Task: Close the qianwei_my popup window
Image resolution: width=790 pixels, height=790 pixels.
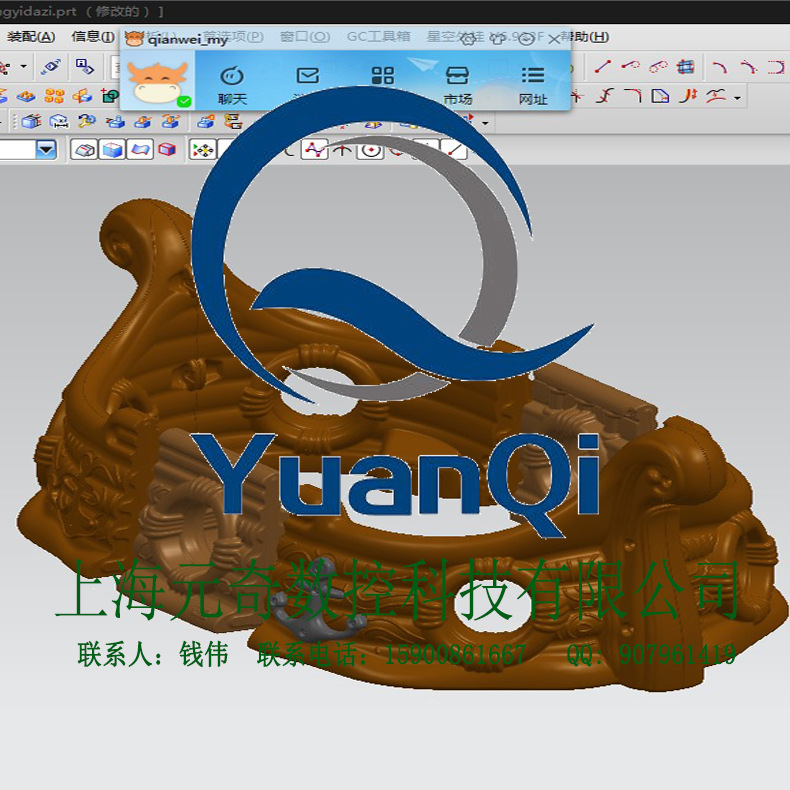Action: point(554,39)
